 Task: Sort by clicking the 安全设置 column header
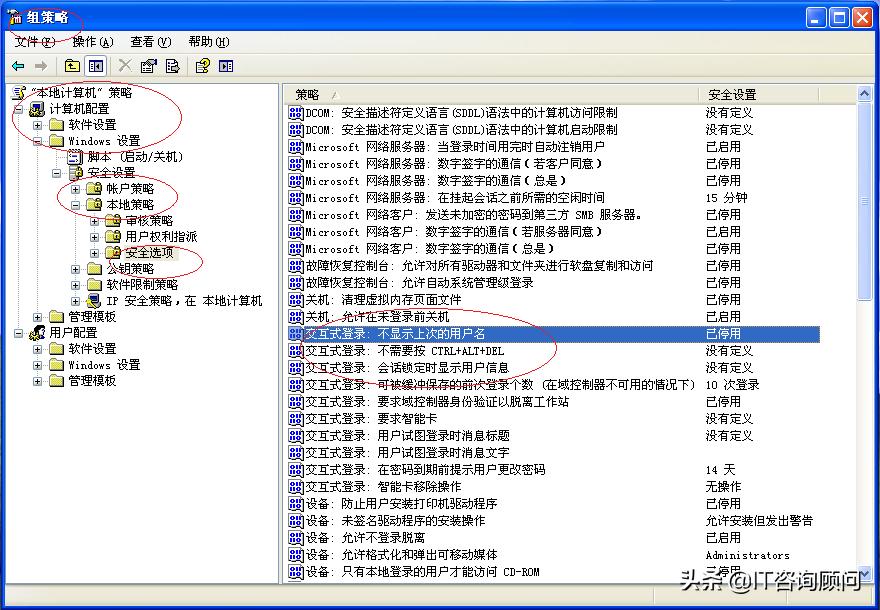730,92
